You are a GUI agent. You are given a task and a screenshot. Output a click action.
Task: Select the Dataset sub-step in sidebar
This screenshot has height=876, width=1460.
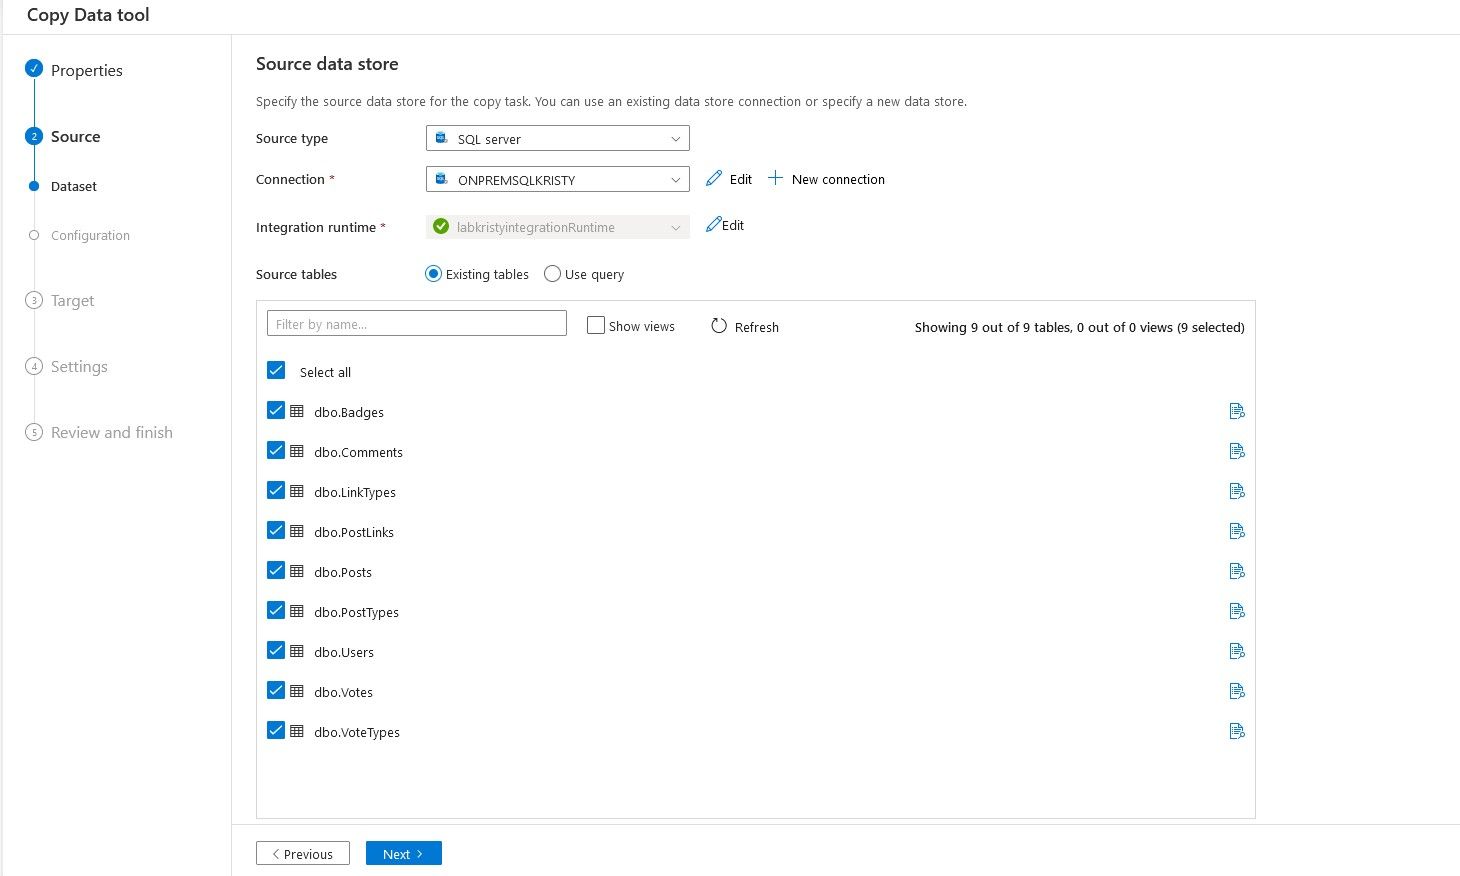74,186
